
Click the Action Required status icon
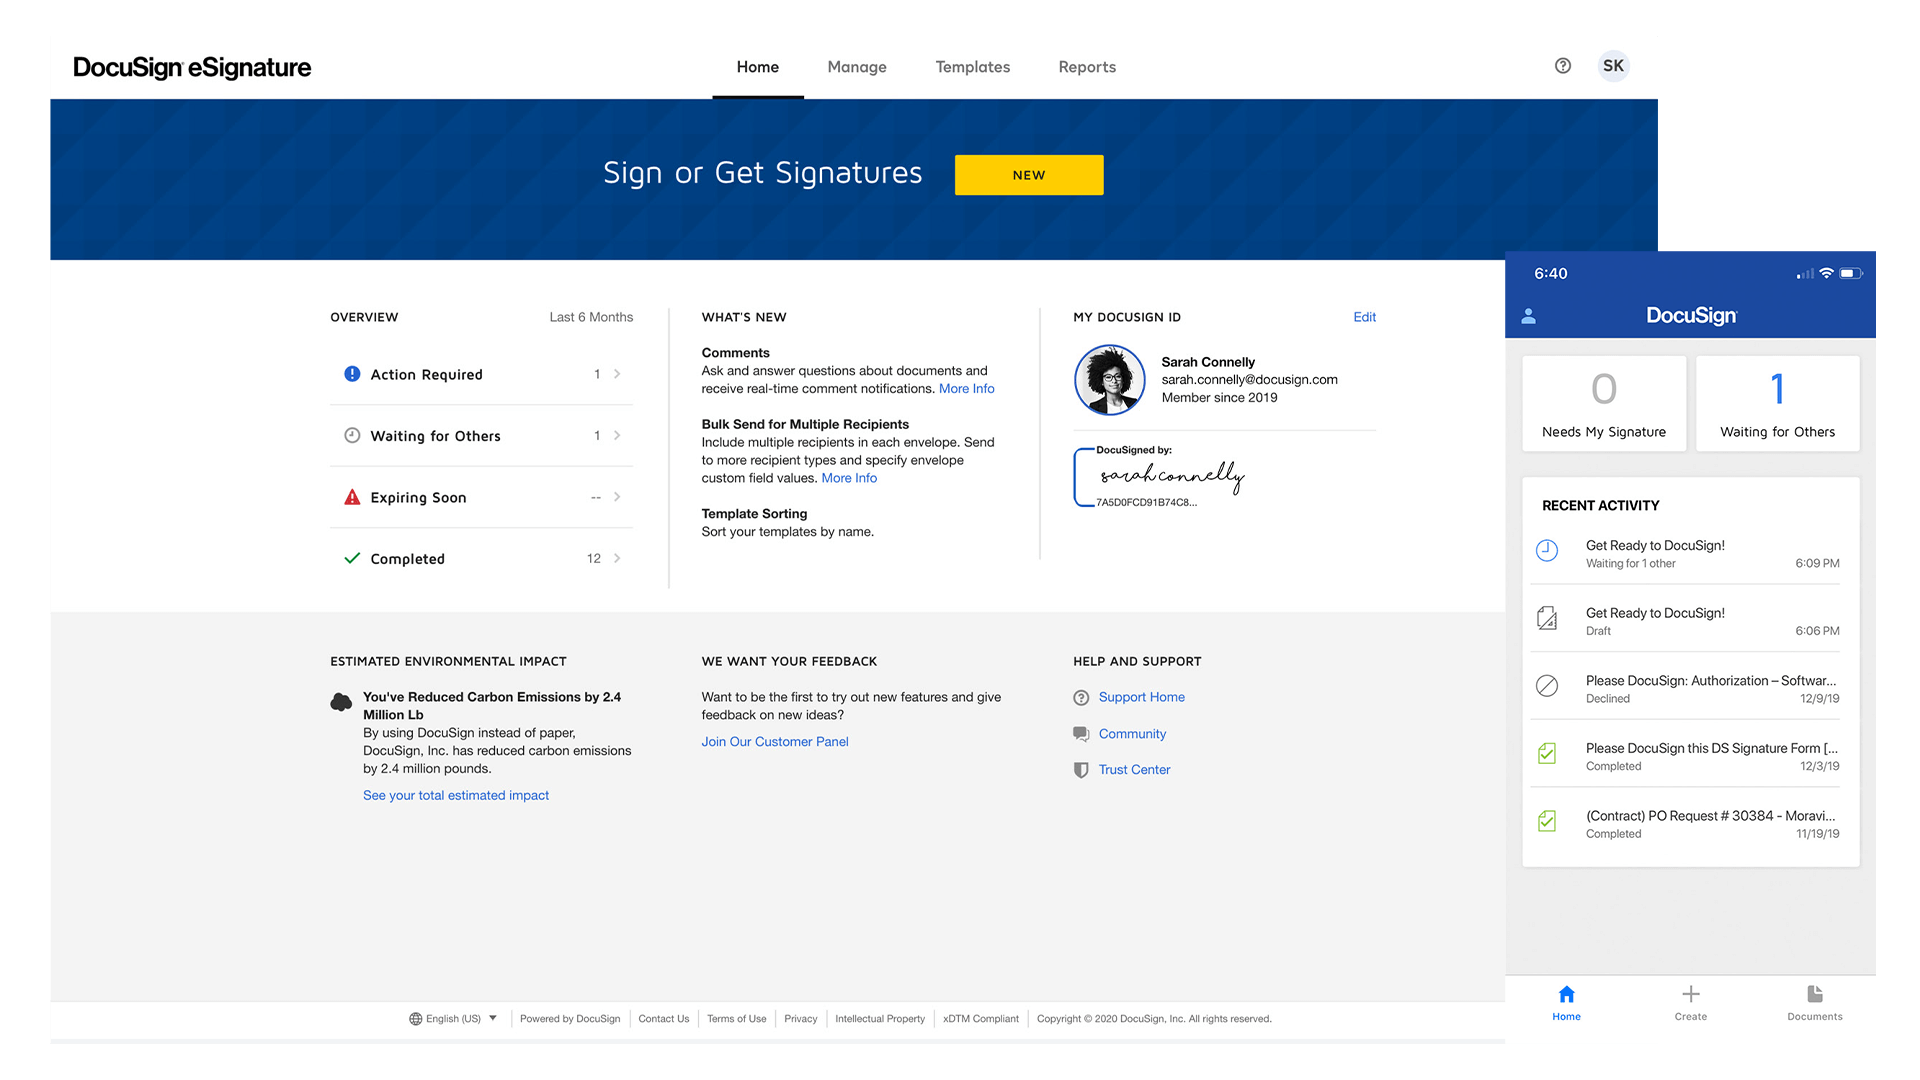point(349,373)
